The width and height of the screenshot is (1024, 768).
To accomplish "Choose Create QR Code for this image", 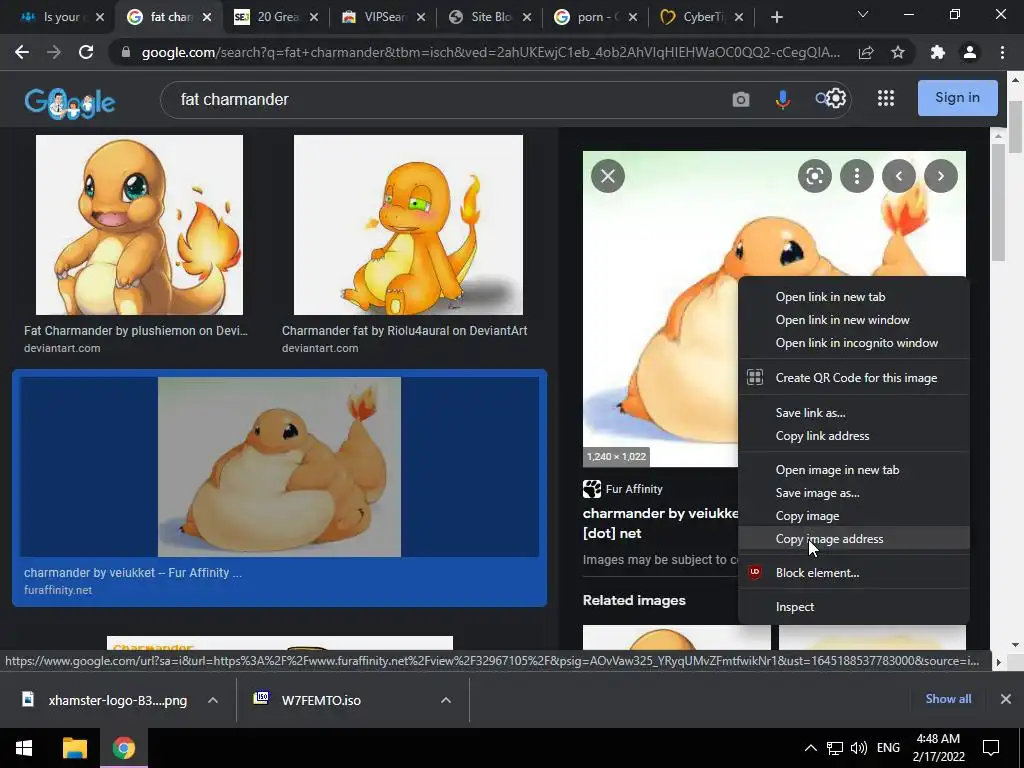I will [854, 377].
